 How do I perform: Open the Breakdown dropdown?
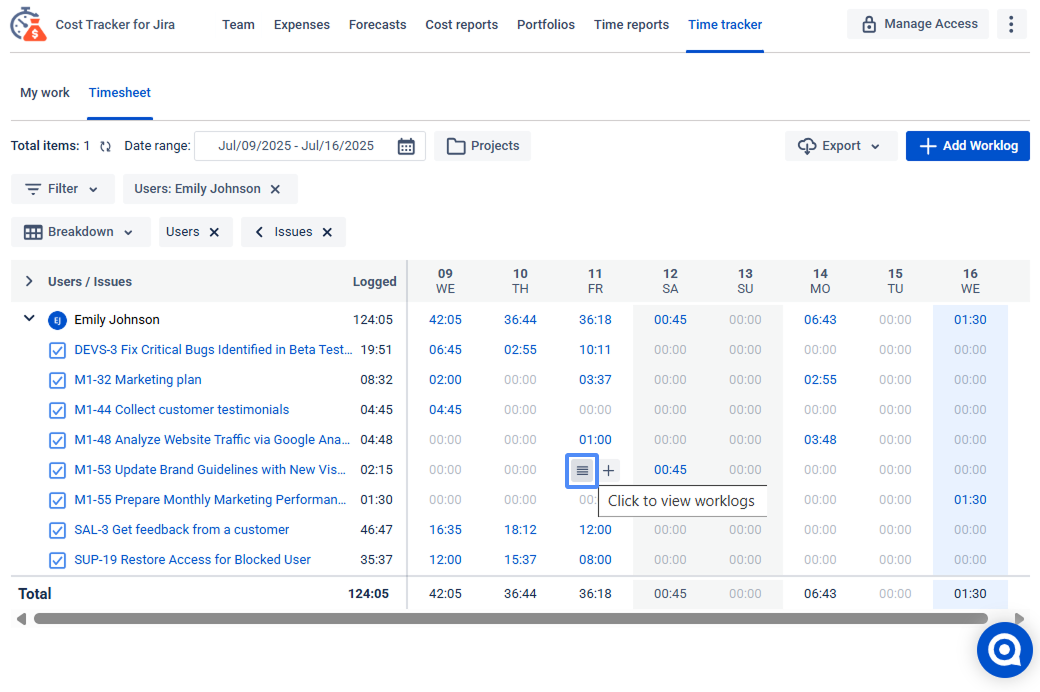[80, 232]
